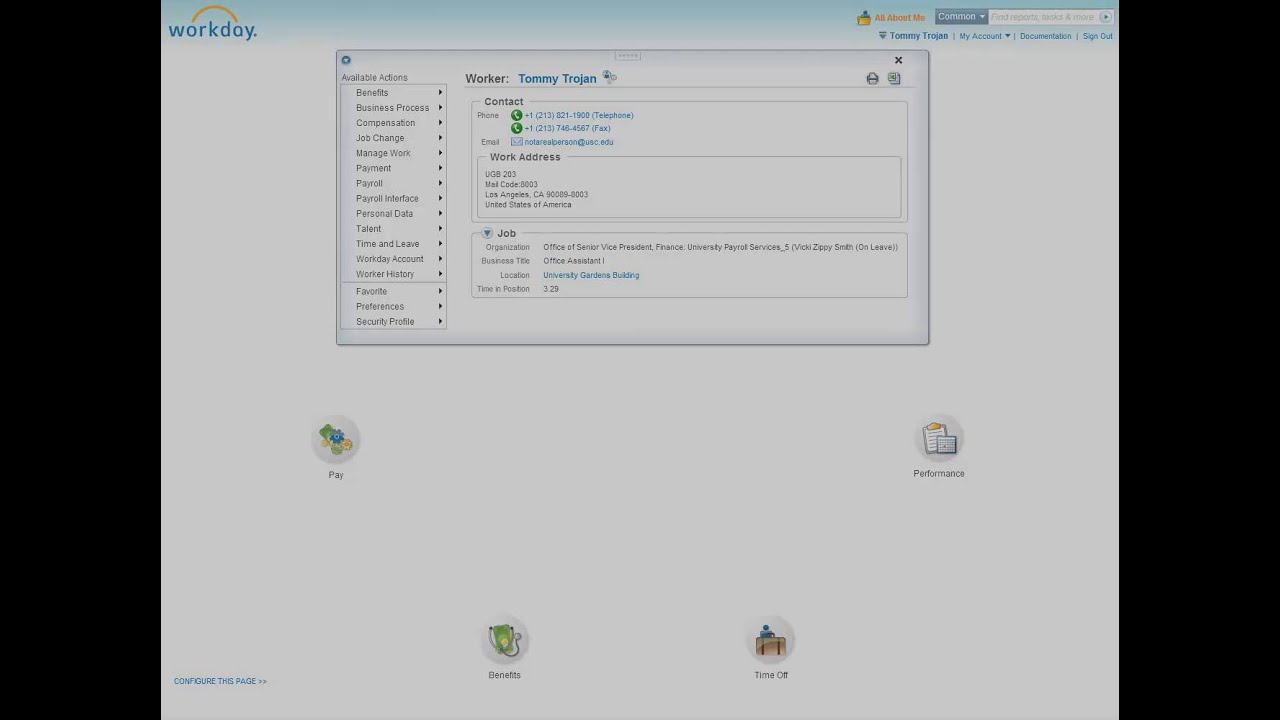Open the Favorite submenu
The width and height of the screenshot is (1280, 720).
(393, 291)
